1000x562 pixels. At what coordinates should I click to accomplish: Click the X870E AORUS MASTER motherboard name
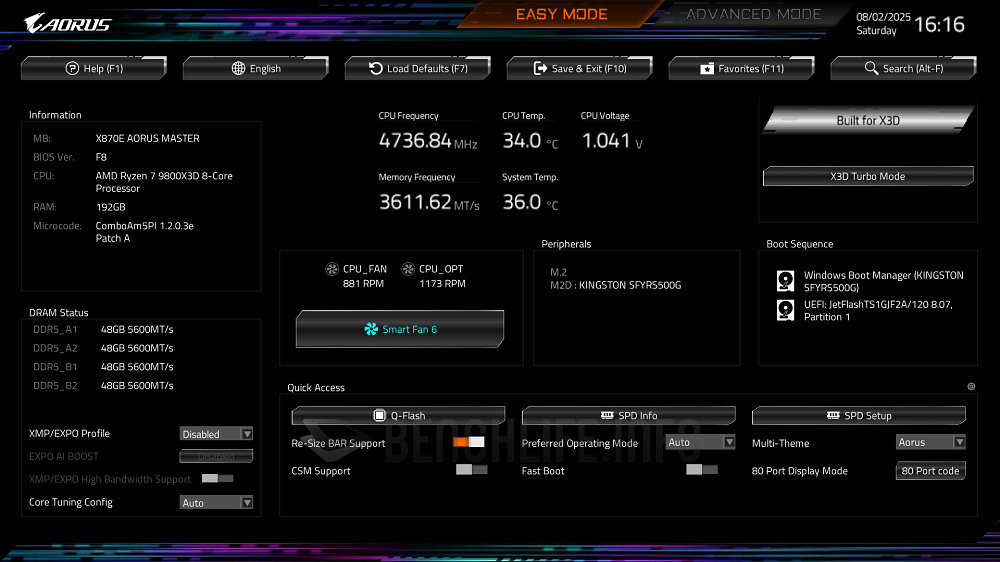click(147, 138)
